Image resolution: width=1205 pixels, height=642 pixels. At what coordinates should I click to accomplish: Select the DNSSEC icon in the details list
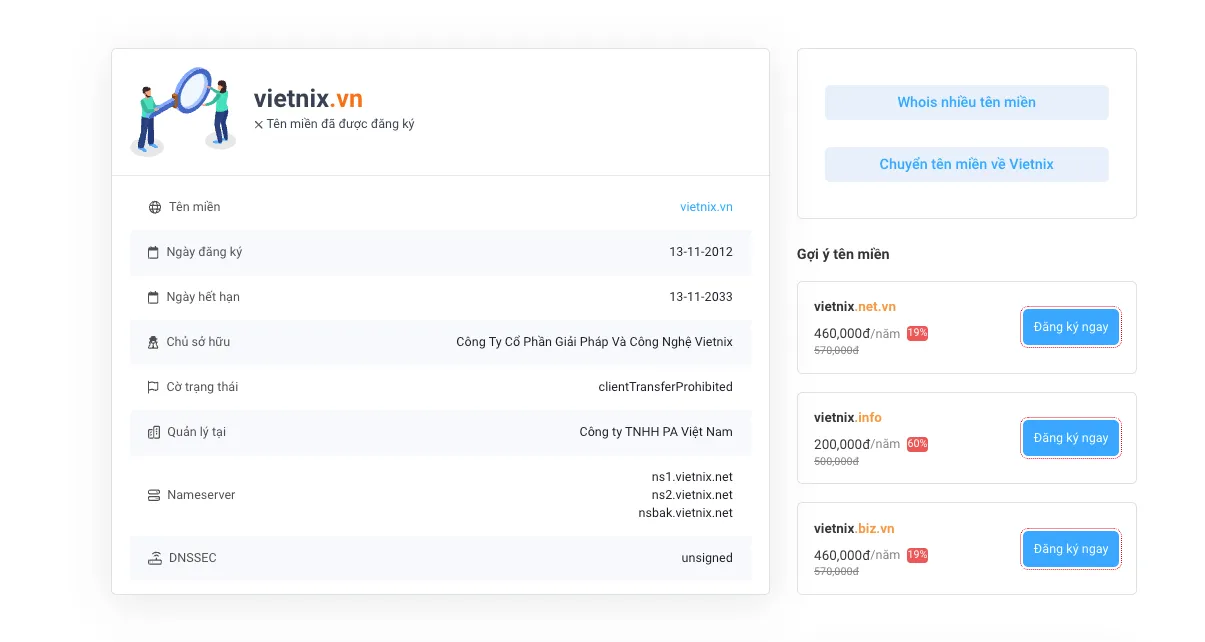(154, 557)
